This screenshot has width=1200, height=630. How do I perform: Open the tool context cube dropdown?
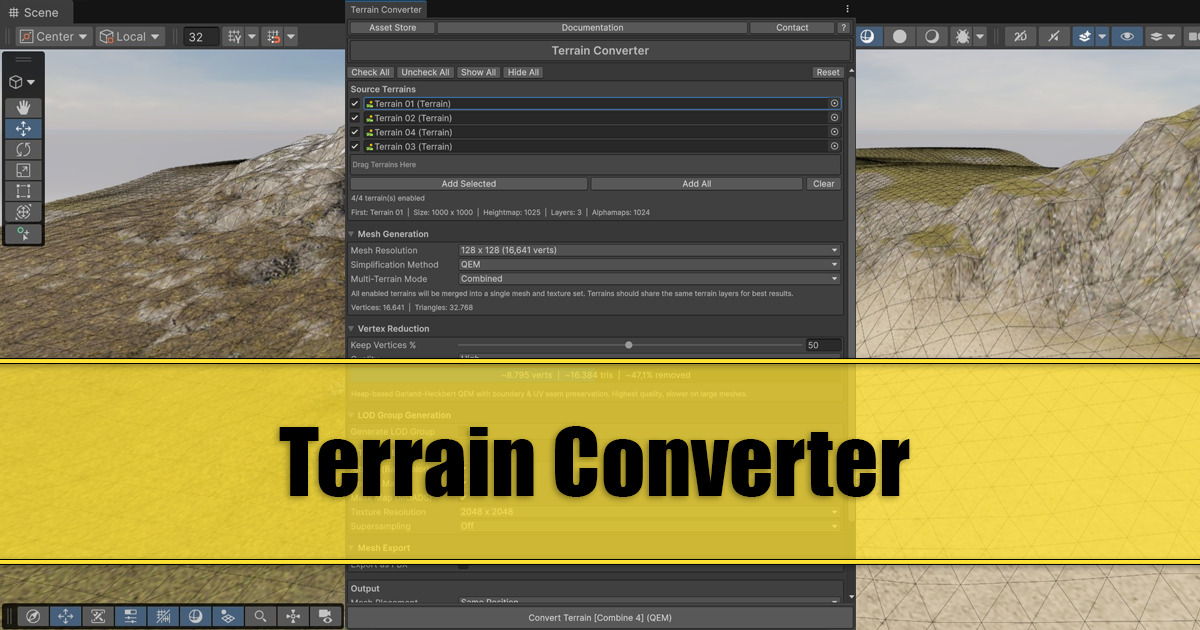22,82
